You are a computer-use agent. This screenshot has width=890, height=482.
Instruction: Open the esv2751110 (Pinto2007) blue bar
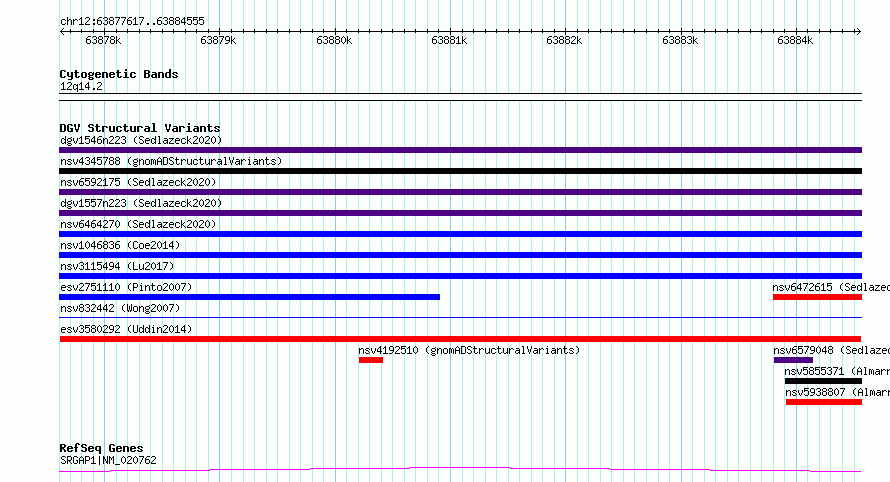pos(249,297)
